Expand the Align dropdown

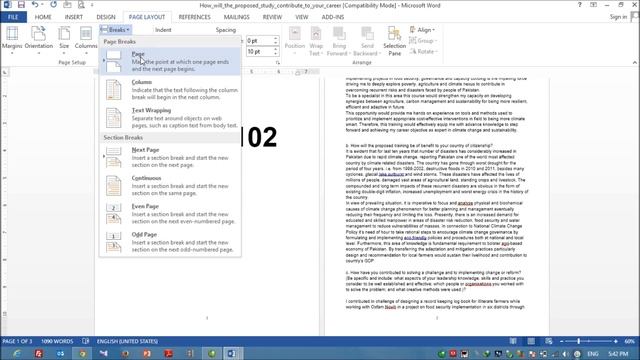(422, 30)
